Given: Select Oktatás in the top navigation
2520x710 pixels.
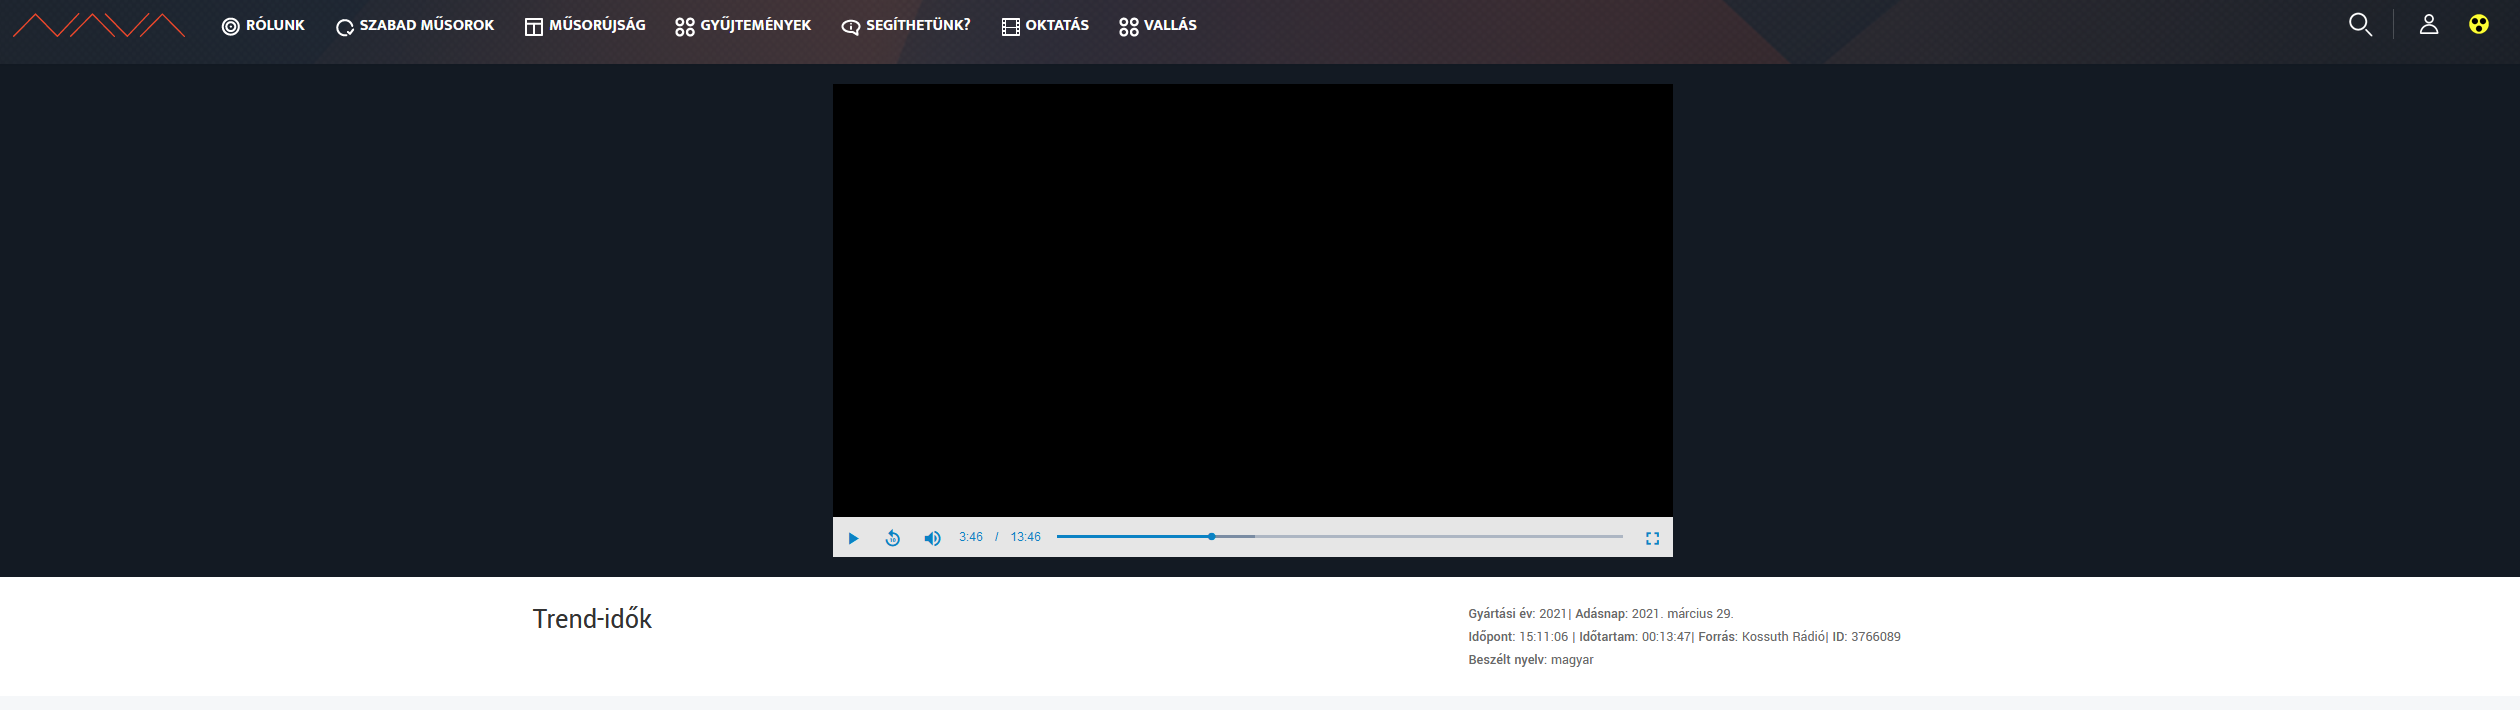Looking at the screenshot, I should pos(1045,26).
